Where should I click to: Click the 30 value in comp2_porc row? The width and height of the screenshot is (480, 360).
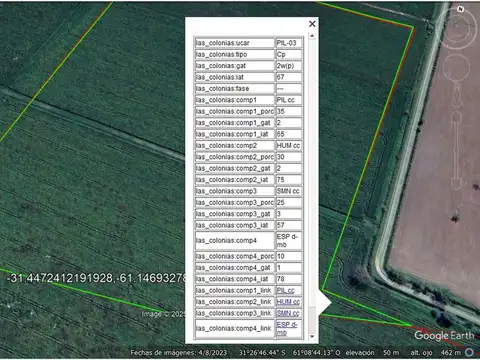point(289,157)
